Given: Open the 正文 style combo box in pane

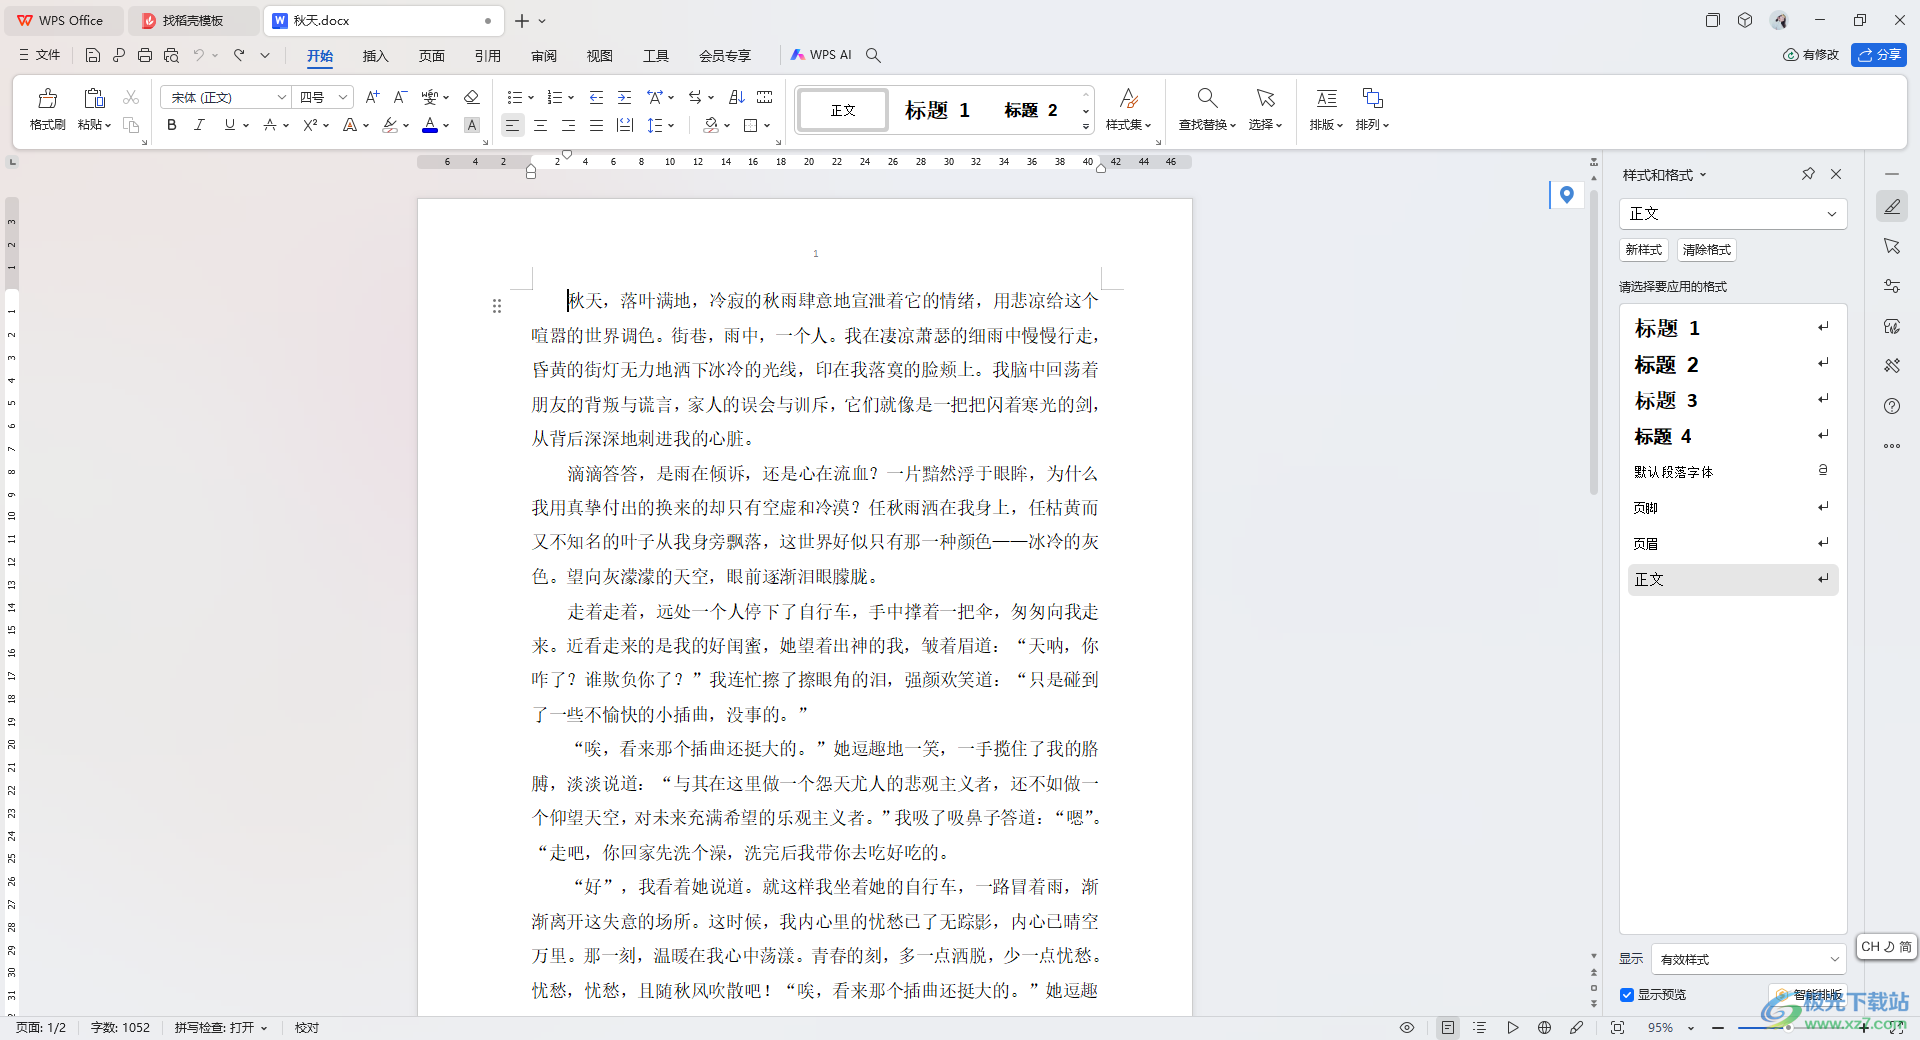Looking at the screenshot, I should (1733, 213).
